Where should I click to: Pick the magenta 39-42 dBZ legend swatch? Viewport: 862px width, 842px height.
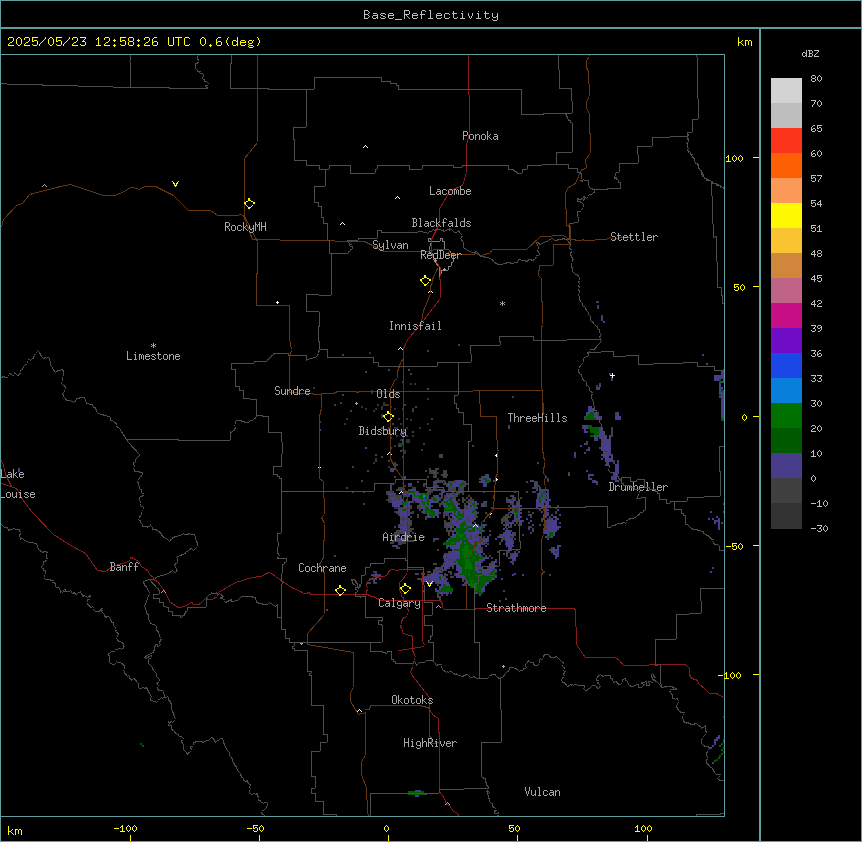pos(786,315)
